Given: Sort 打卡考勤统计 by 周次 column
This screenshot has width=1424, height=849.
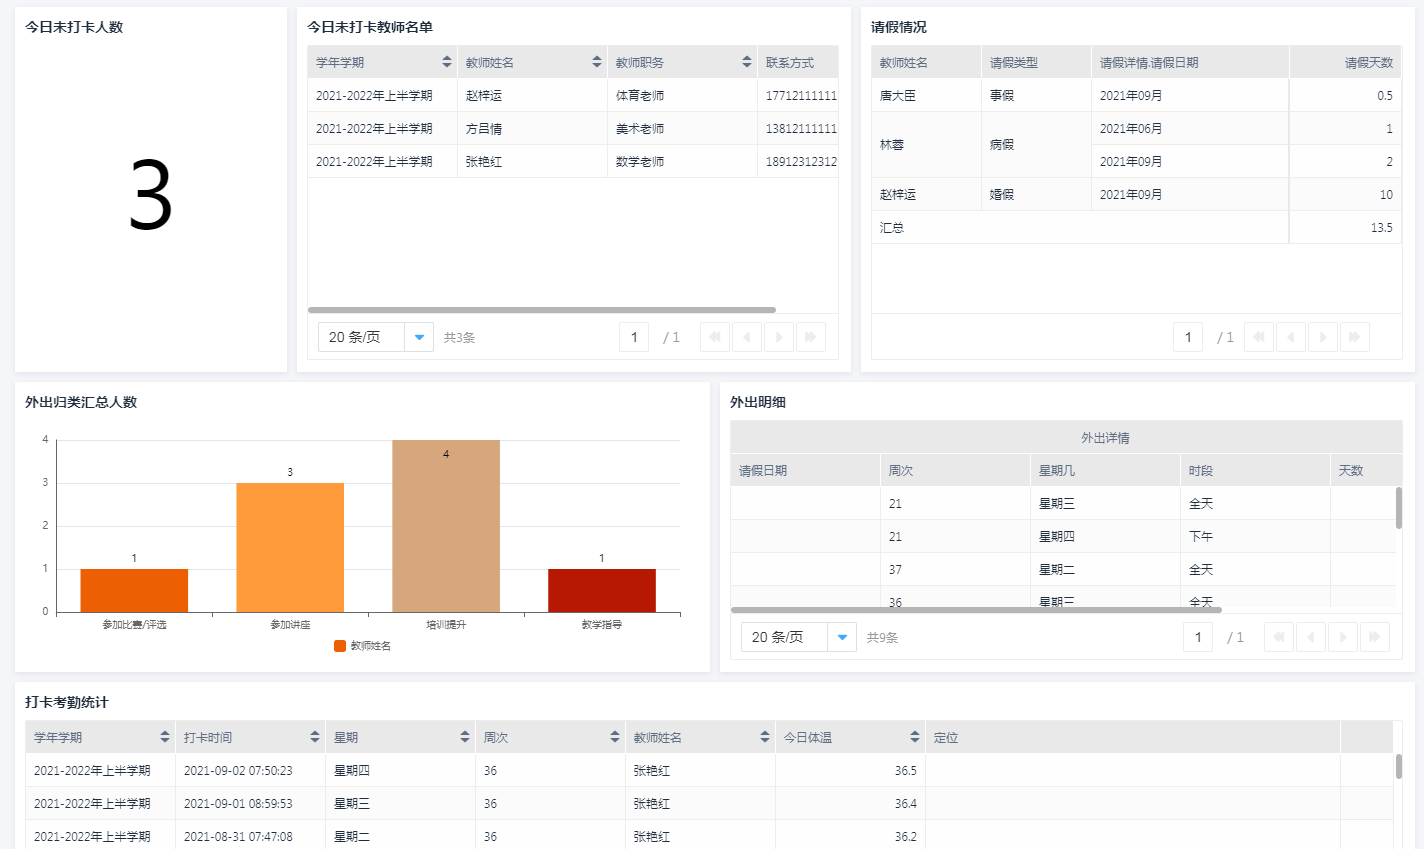Looking at the screenshot, I should click(x=614, y=737).
